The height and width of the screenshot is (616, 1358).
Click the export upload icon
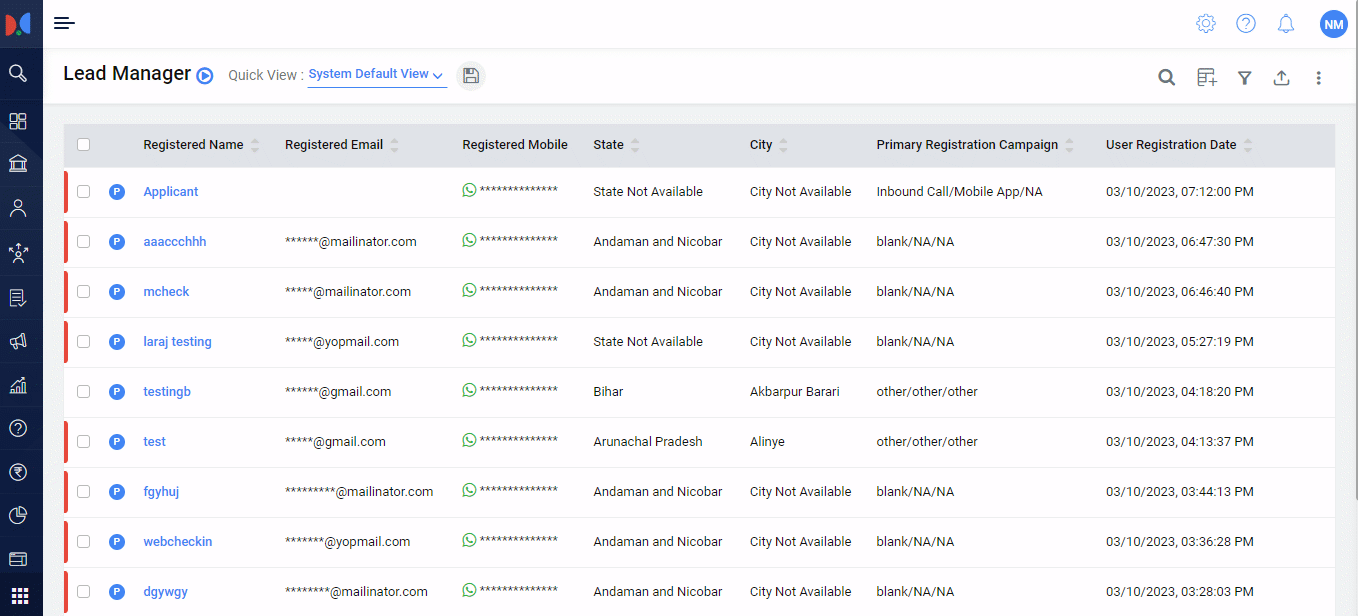[x=1281, y=77]
